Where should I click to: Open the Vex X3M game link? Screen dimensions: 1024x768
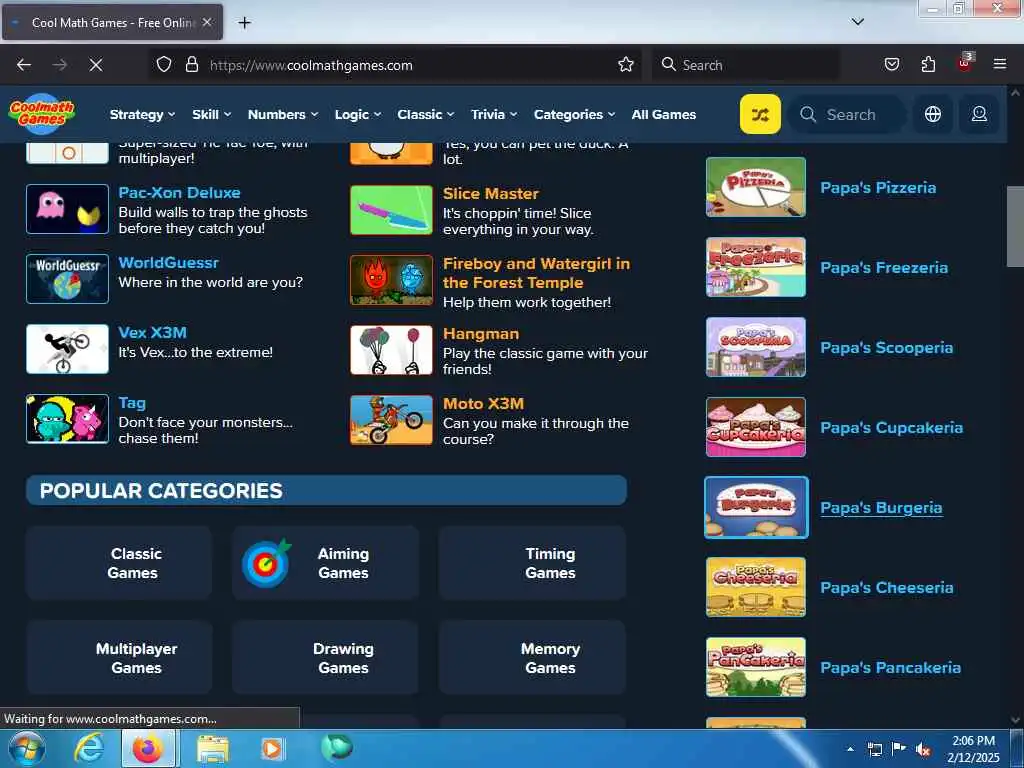pos(152,332)
